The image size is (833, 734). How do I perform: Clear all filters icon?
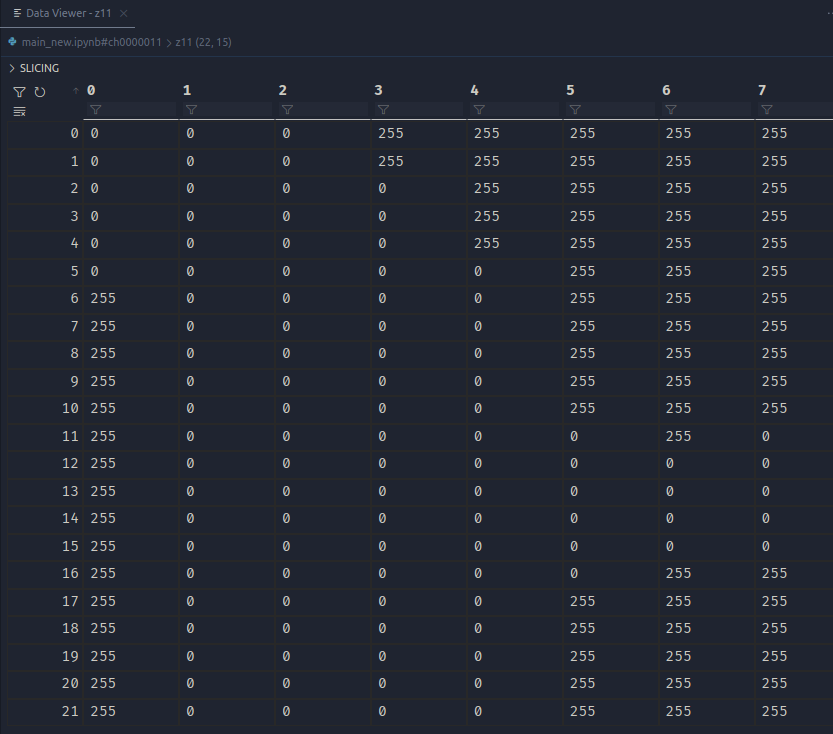(x=19, y=112)
